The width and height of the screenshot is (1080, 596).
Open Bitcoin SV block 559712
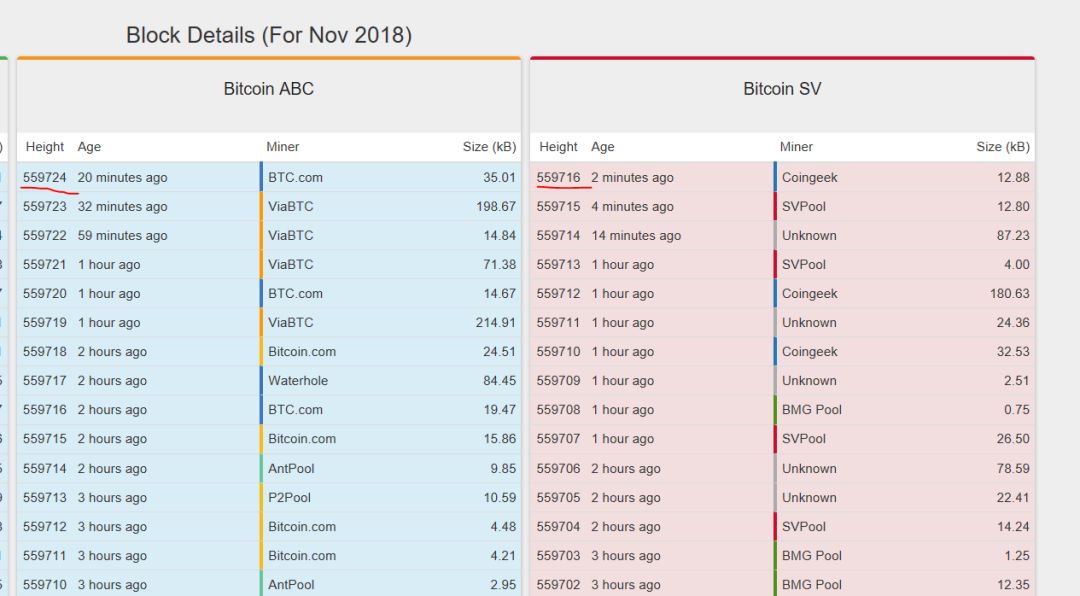(x=559, y=294)
